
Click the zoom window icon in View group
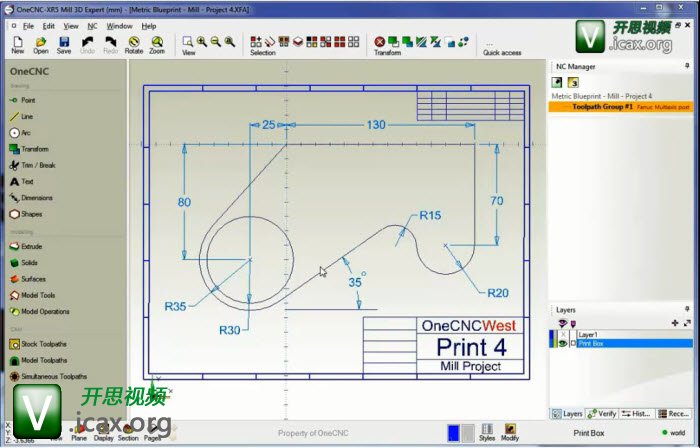click(188, 41)
